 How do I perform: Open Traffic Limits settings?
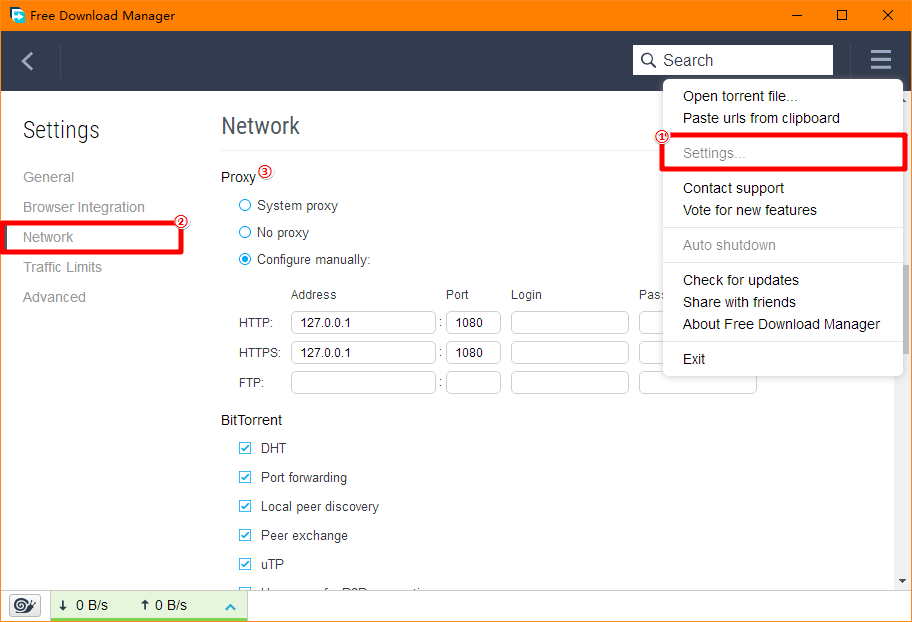(62, 267)
